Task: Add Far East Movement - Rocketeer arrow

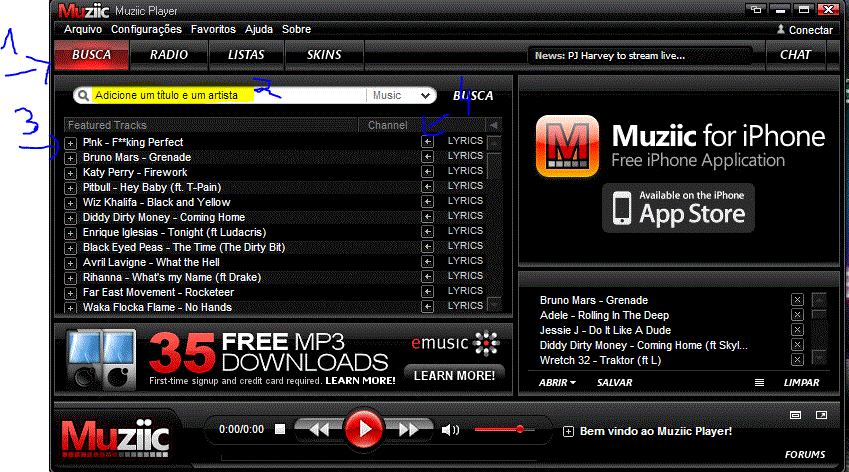Action: point(428,292)
